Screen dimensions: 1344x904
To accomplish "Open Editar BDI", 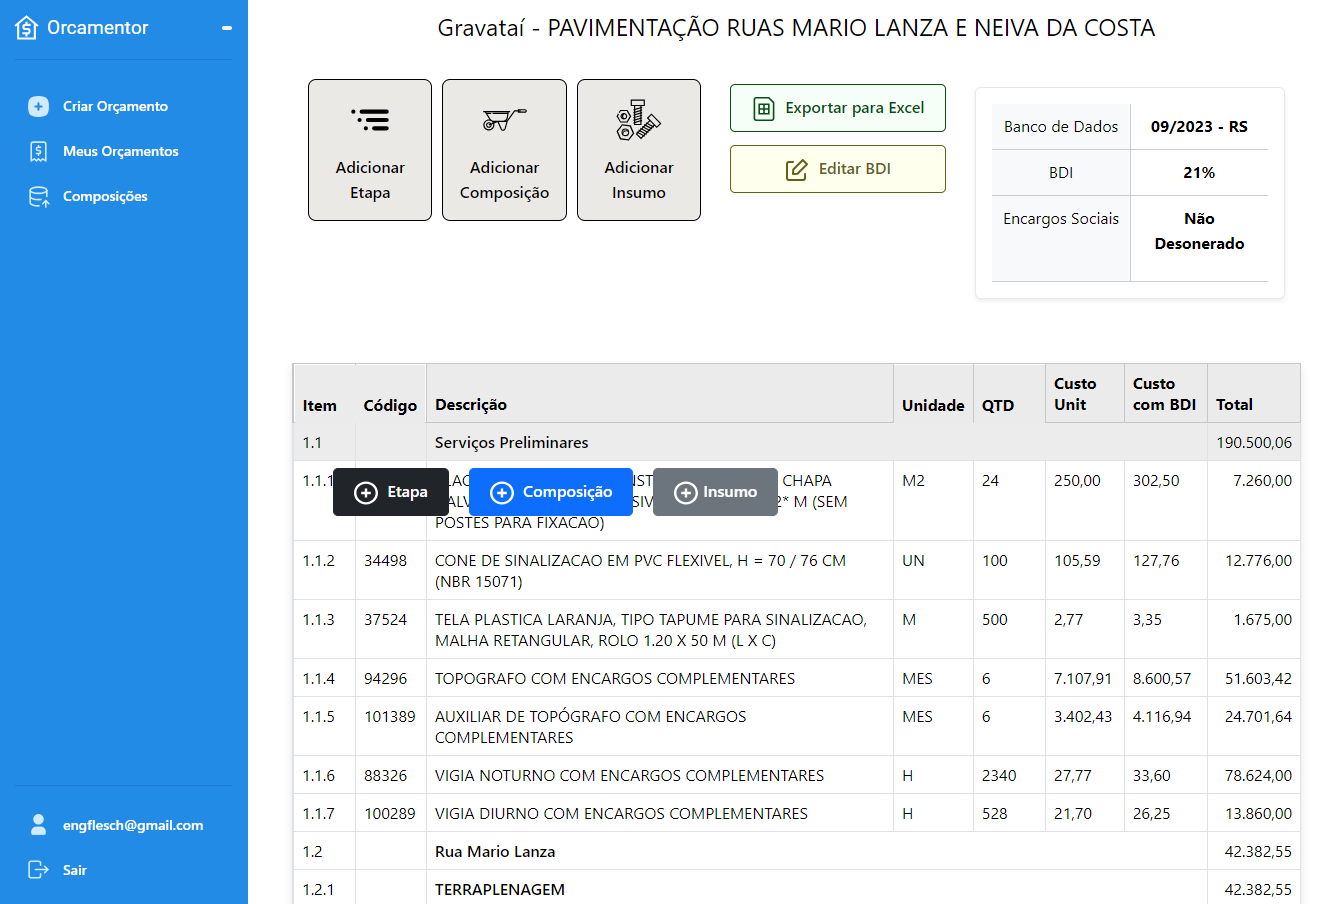I will click(x=837, y=169).
